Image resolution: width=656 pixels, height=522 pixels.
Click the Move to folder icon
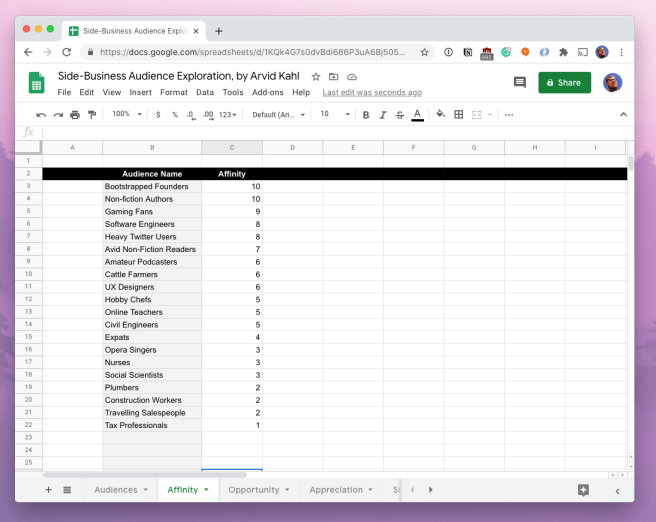point(333,77)
